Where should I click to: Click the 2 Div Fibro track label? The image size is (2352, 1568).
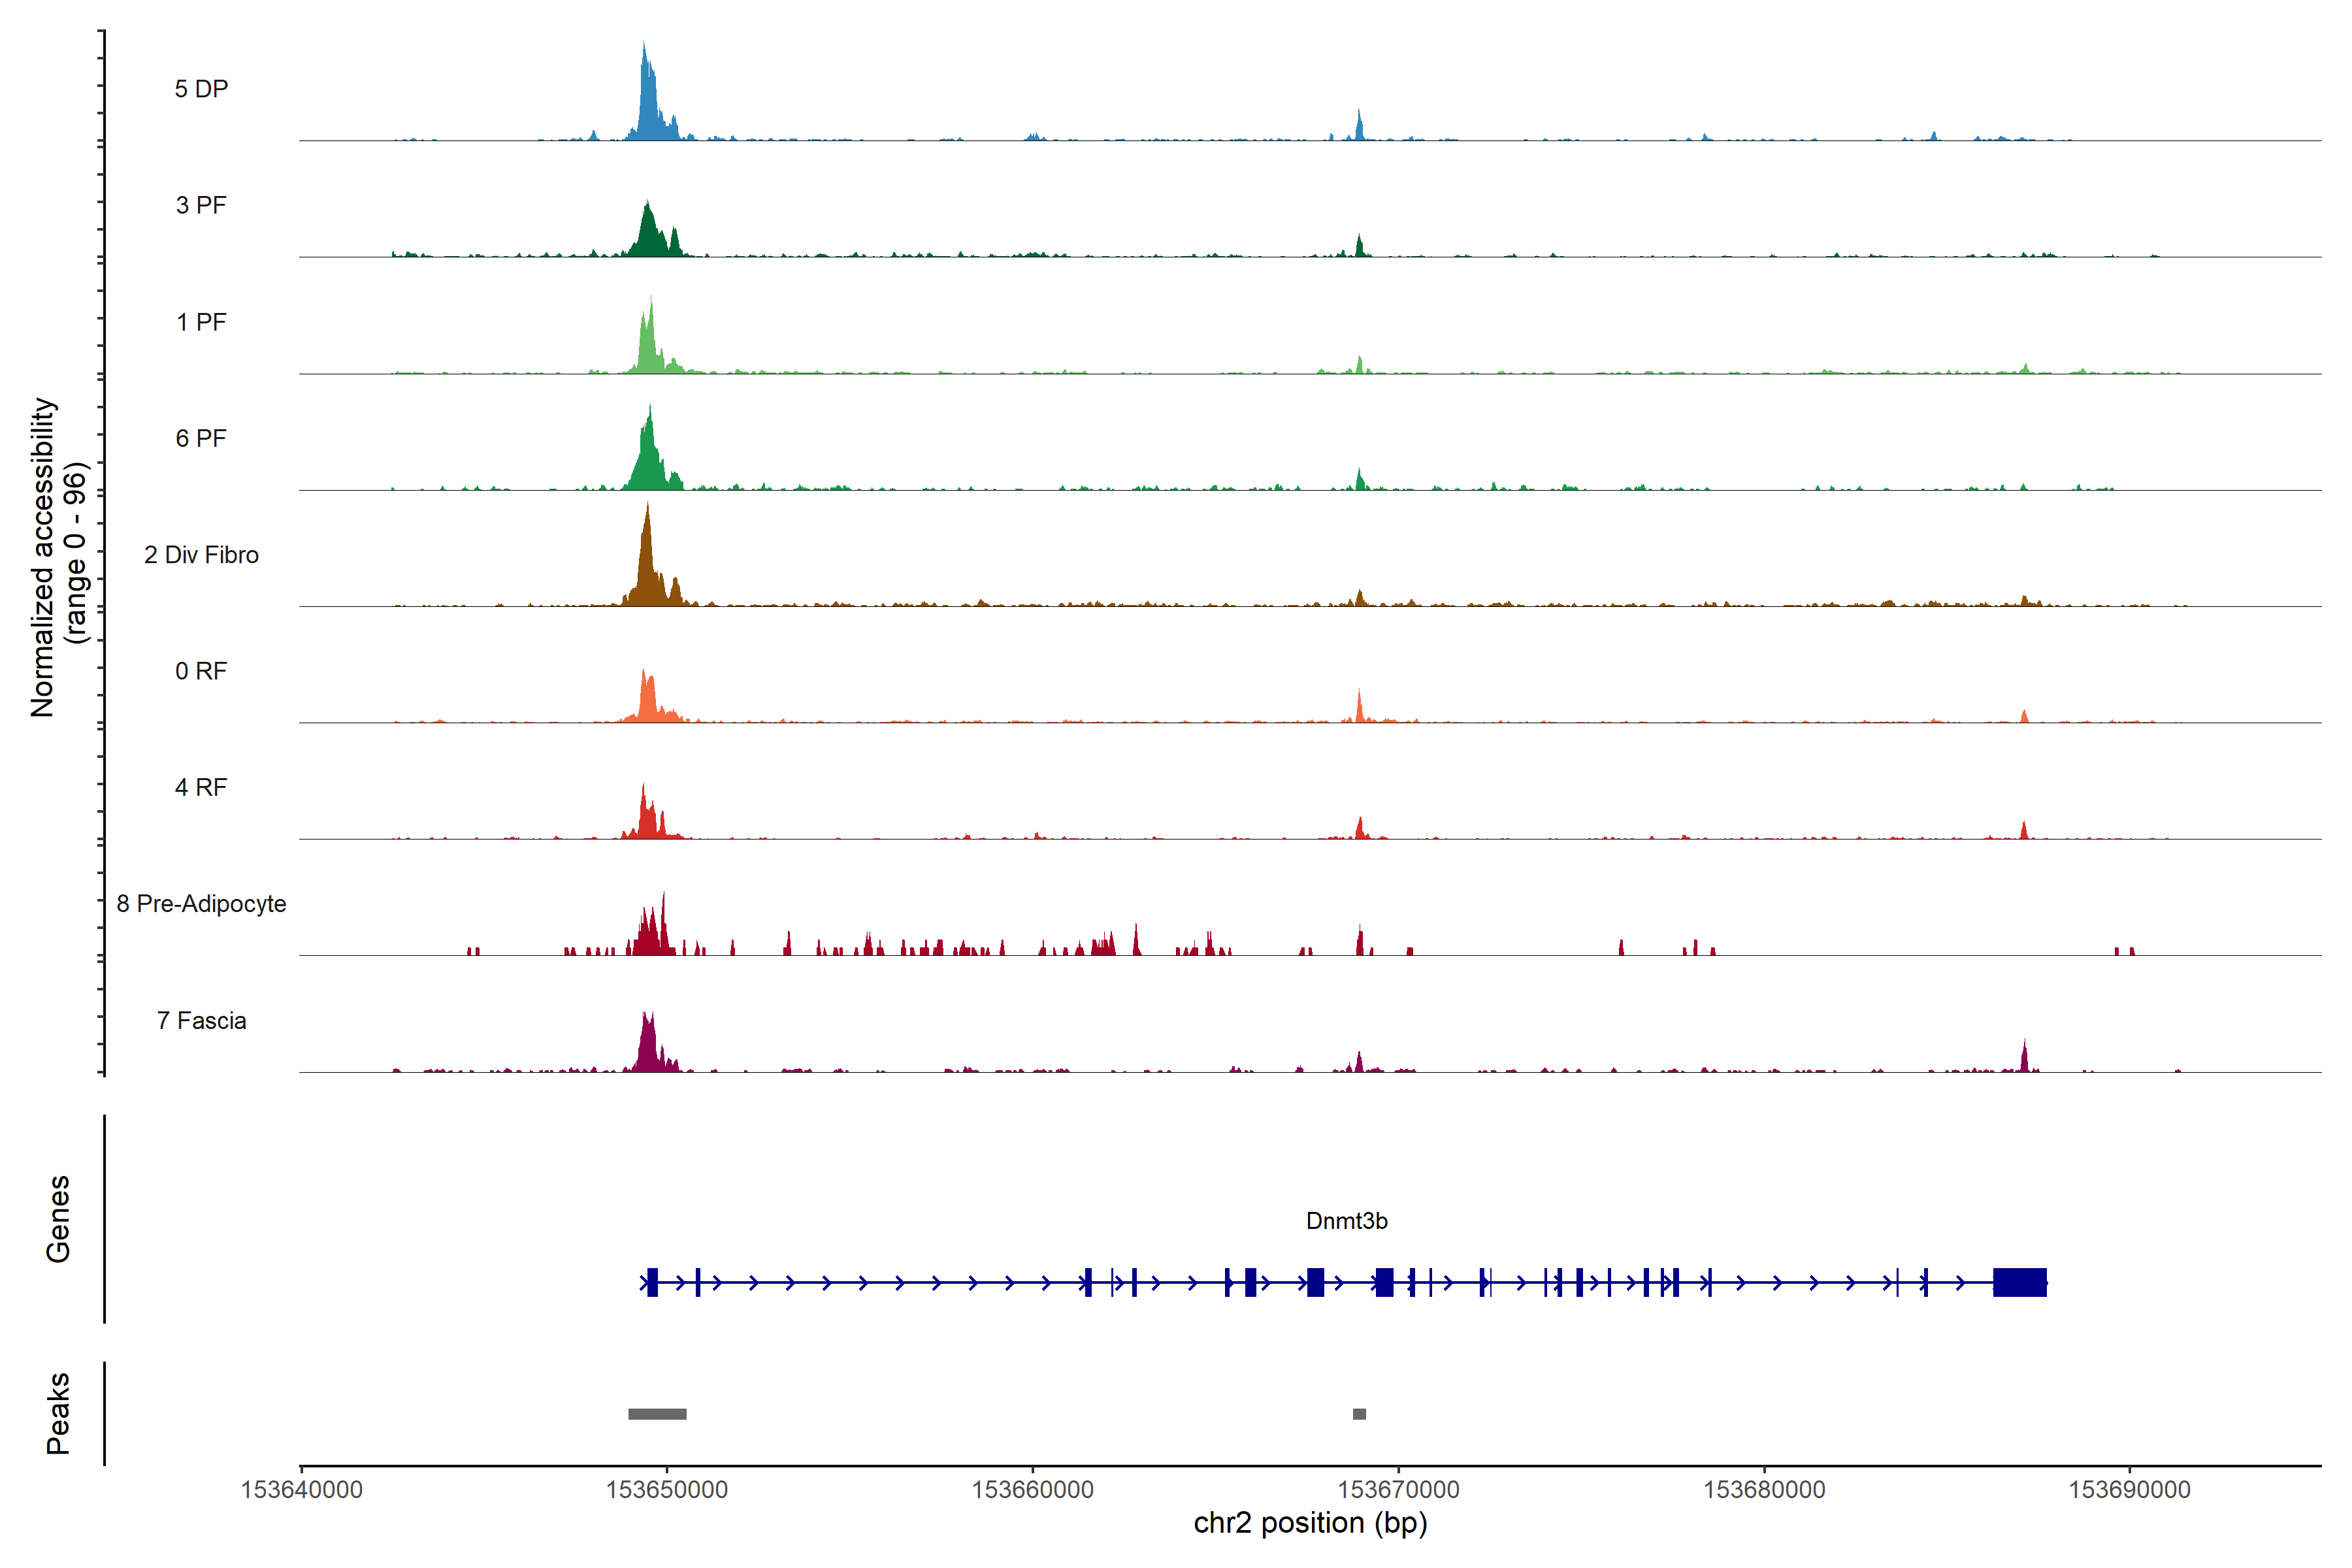click(x=201, y=555)
